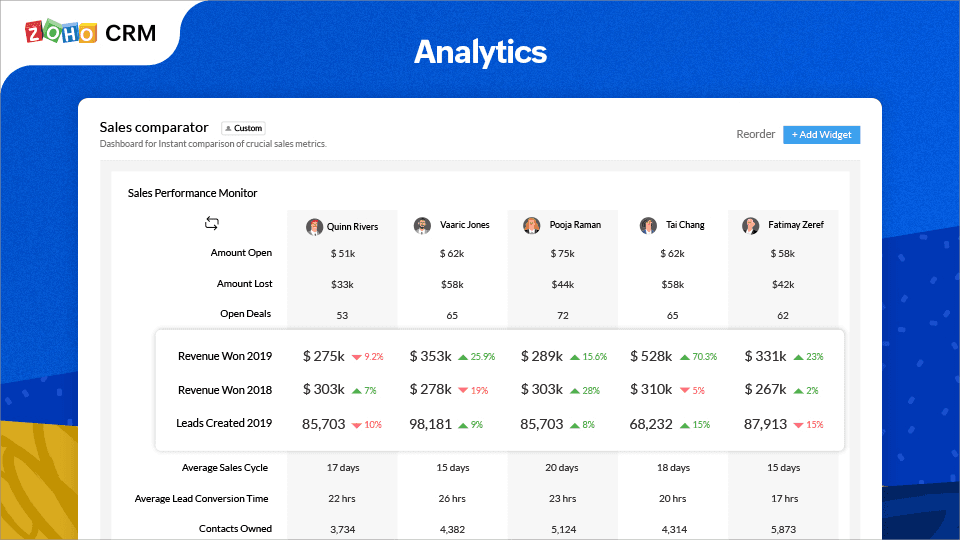The width and height of the screenshot is (960, 540).
Task: Open Vaaric Jones' profile picture
Action: [x=422, y=225]
